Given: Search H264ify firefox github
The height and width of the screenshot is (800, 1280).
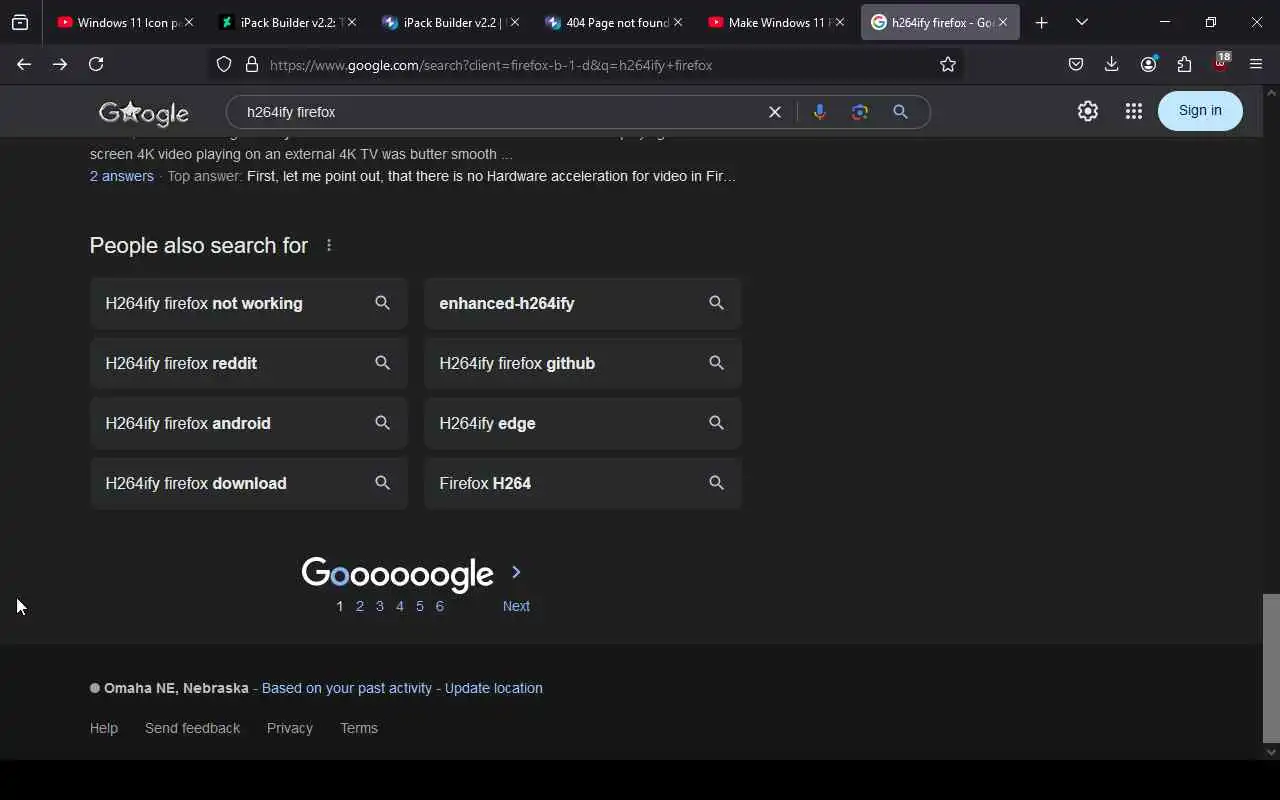Looking at the screenshot, I should pos(583,363).
